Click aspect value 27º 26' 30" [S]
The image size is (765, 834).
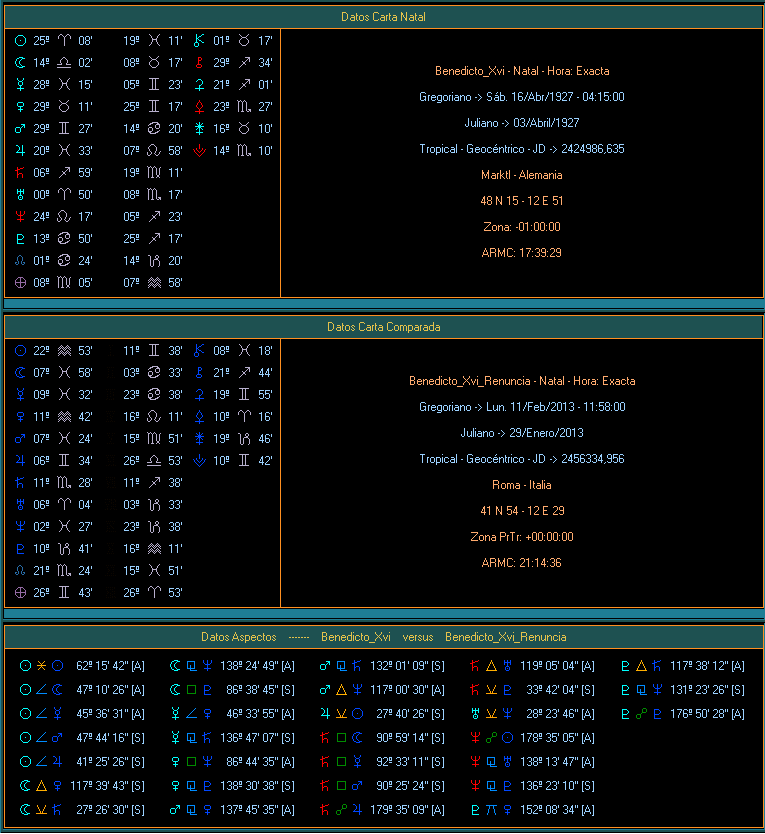[x=110, y=810]
